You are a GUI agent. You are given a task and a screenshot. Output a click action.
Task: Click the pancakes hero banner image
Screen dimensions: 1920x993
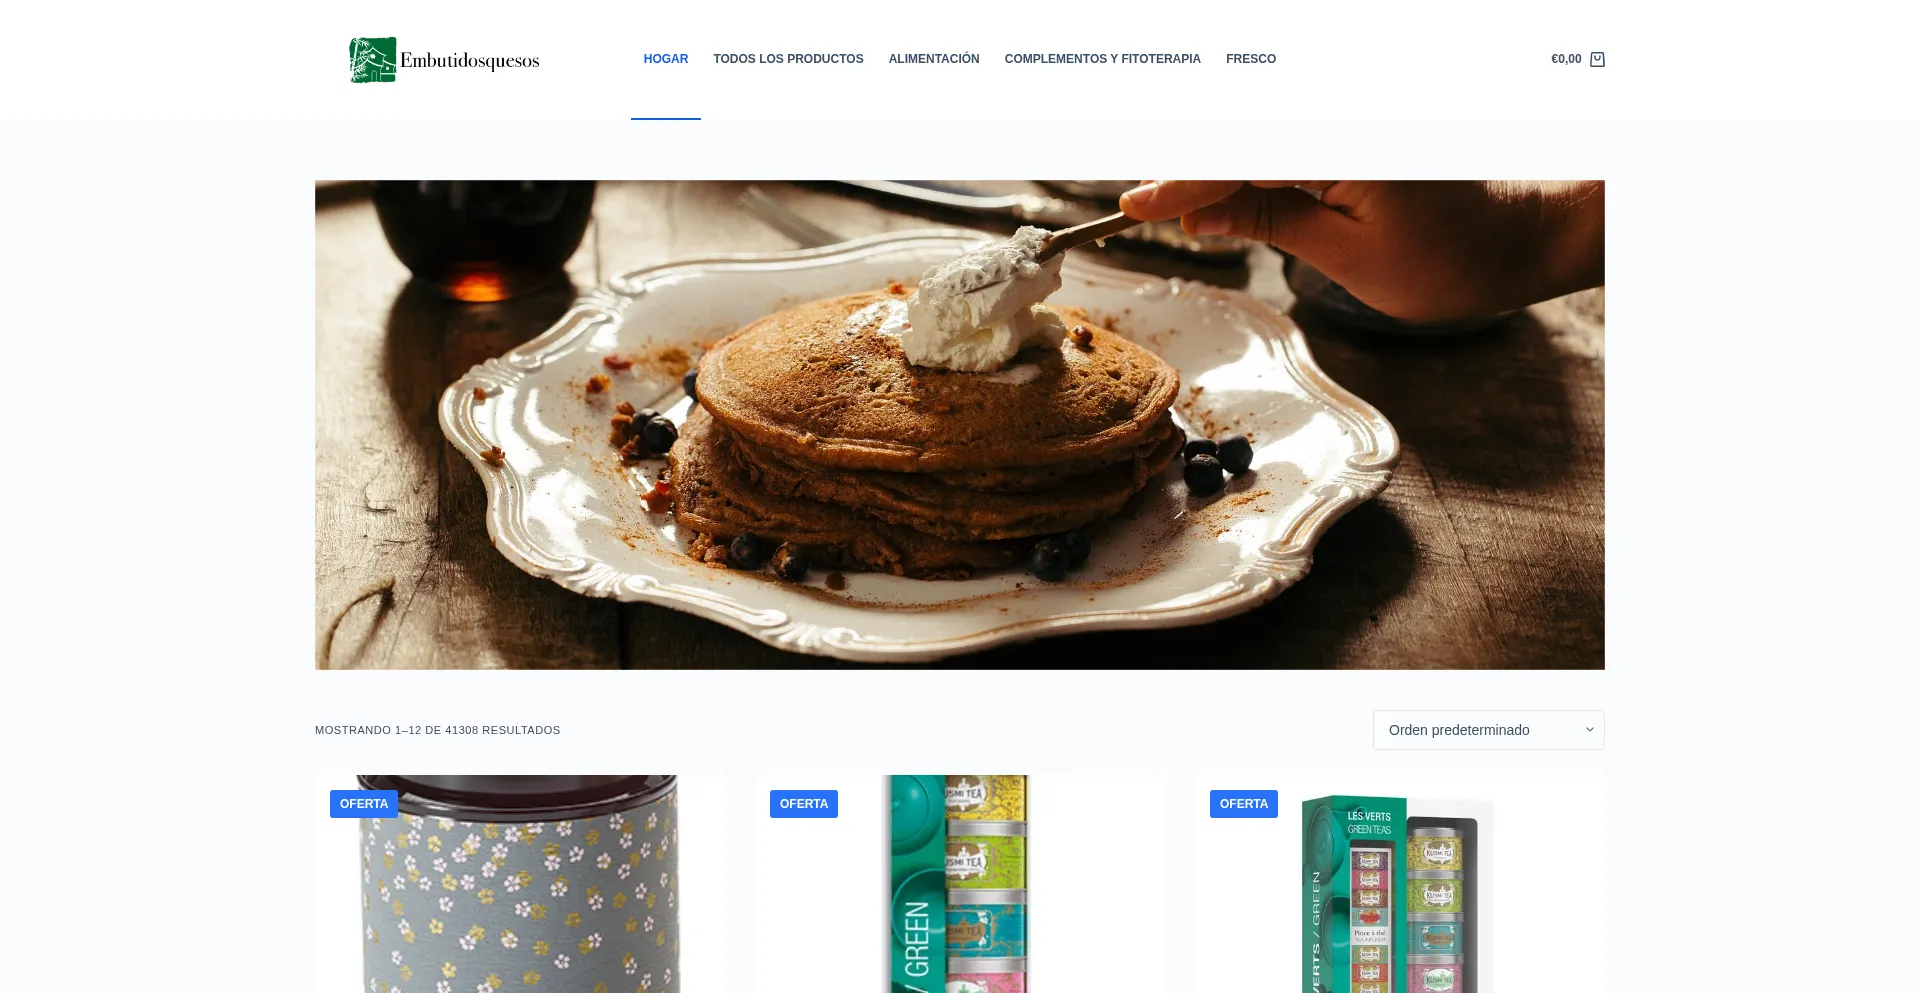pyautogui.click(x=960, y=425)
